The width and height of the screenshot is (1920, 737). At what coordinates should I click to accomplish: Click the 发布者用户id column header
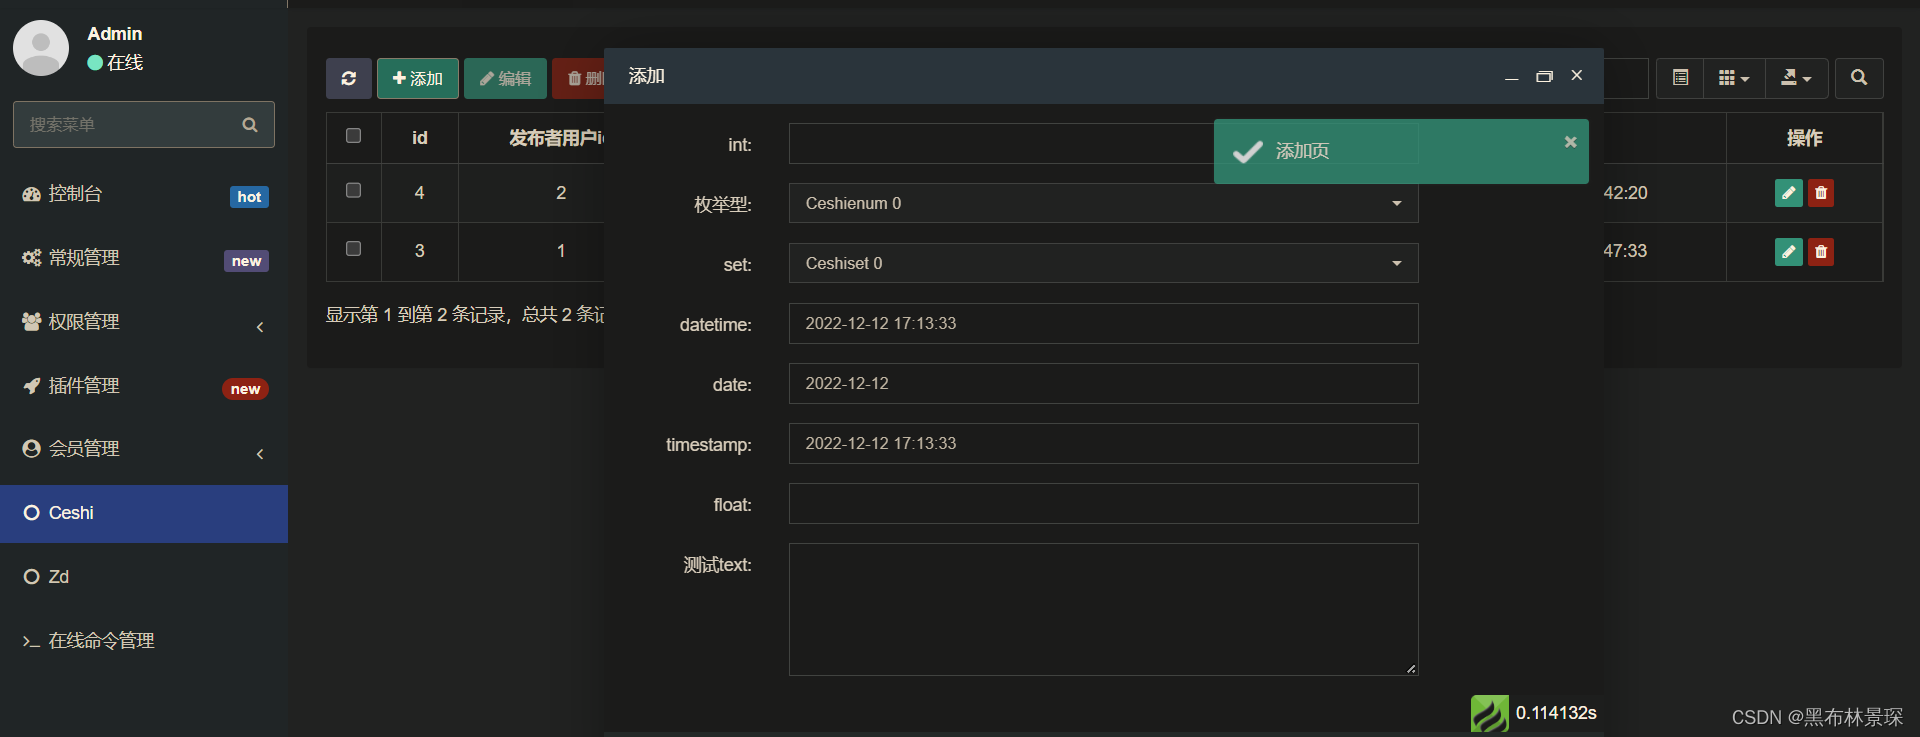[556, 138]
